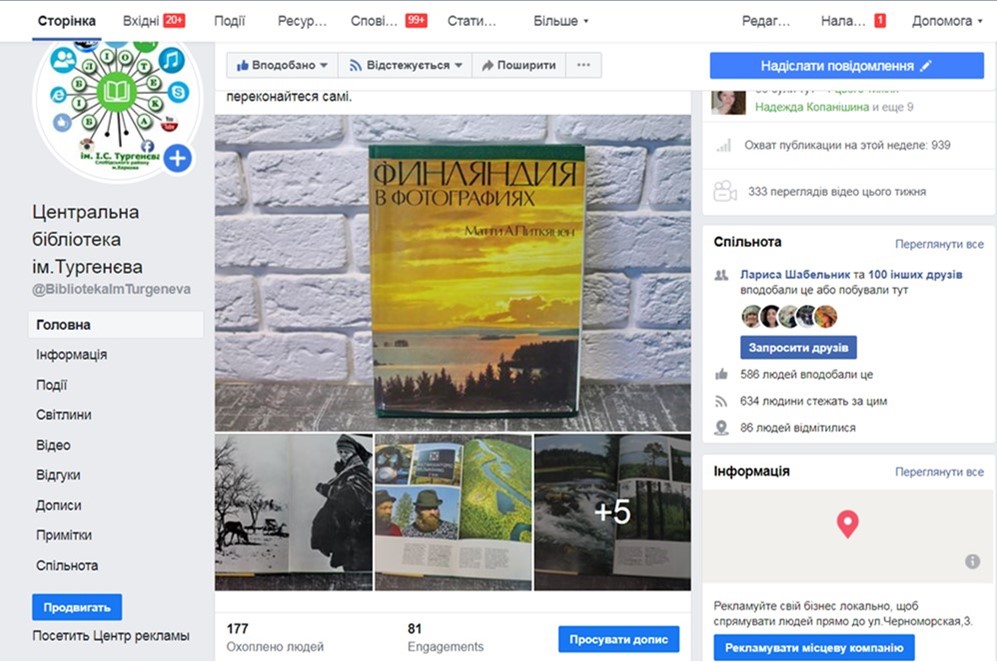The width and height of the screenshot is (997, 662).
Task: Open the three-dots more options button
Action: click(x=584, y=65)
